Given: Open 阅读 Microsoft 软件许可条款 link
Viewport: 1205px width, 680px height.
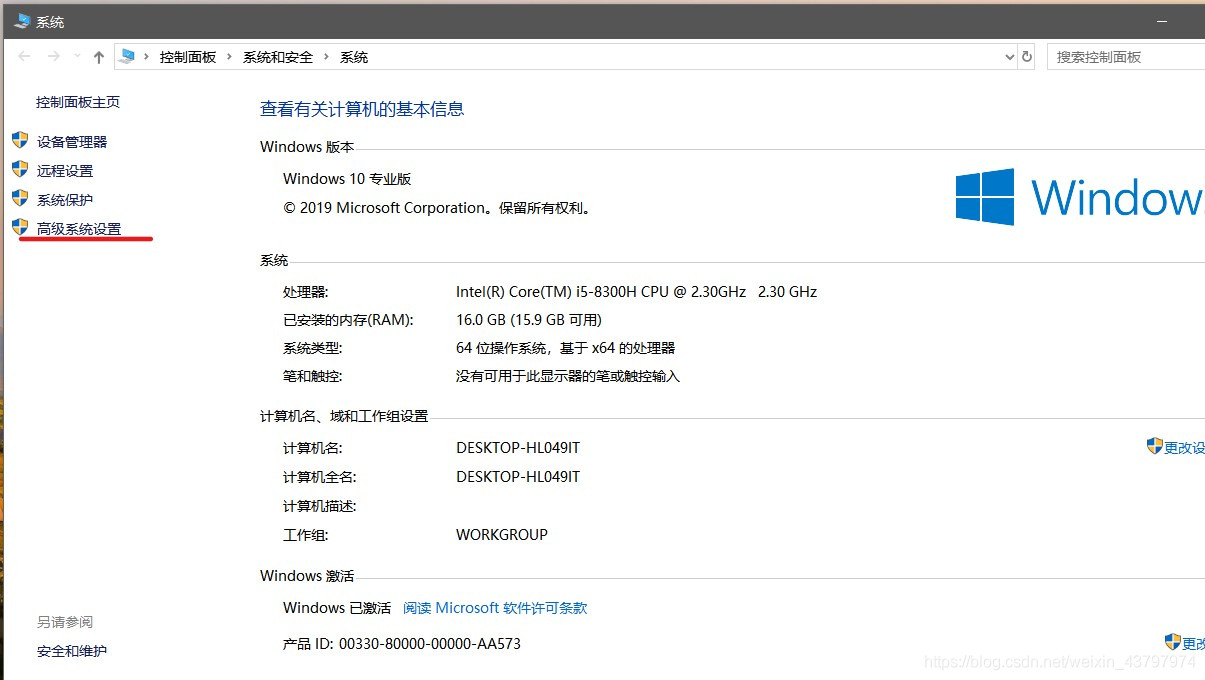Looking at the screenshot, I should (495, 608).
